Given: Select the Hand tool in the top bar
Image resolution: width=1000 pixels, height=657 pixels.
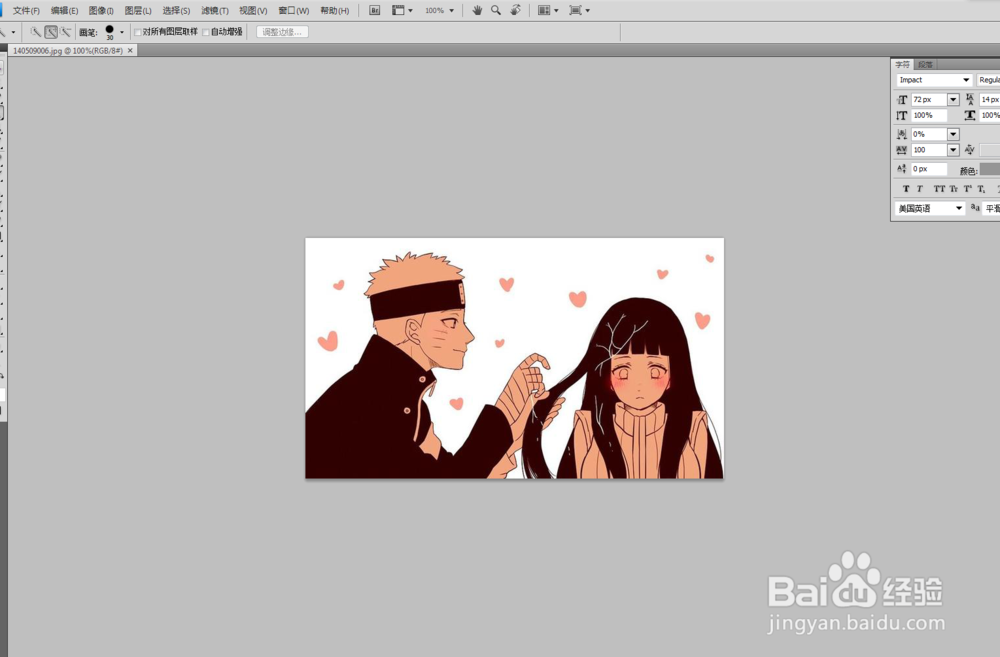Looking at the screenshot, I should [477, 10].
